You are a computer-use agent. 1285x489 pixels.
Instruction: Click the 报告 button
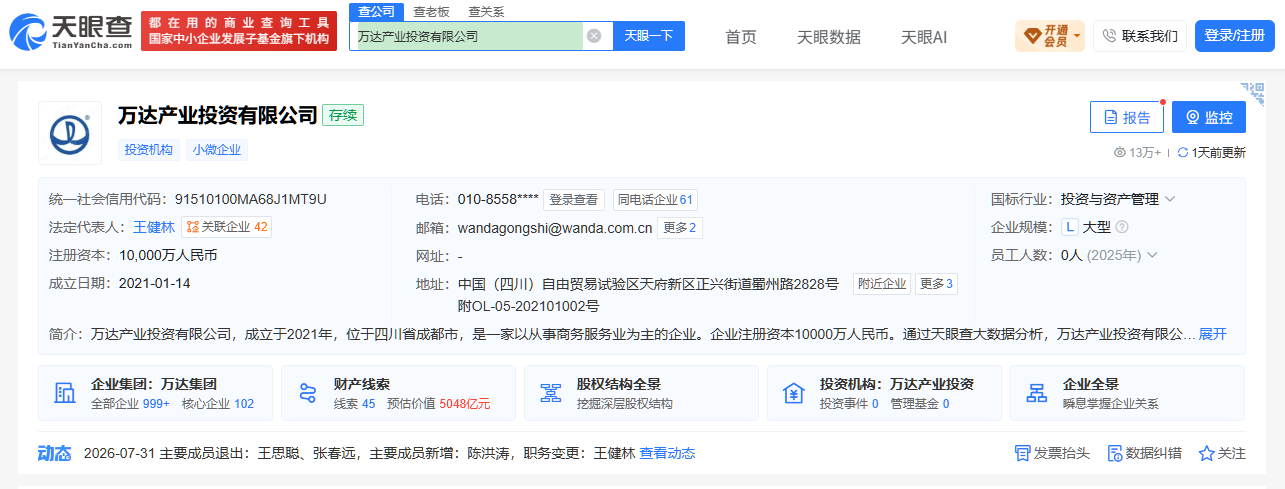pyautogui.click(x=1127, y=117)
